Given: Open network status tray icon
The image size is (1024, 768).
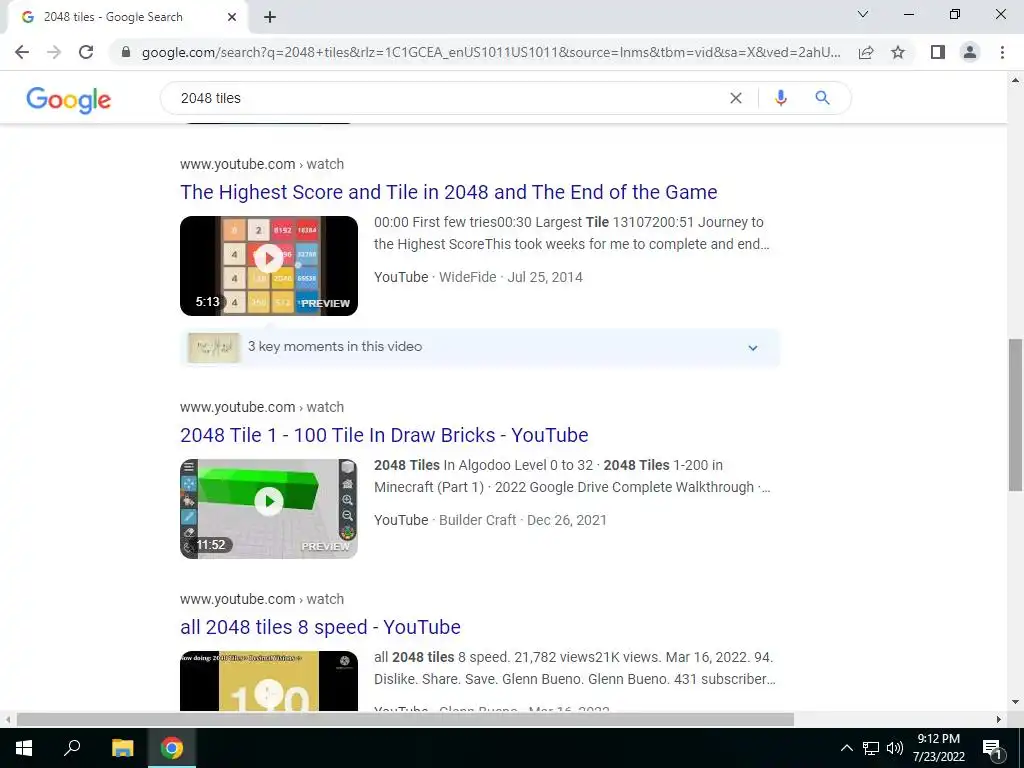Looking at the screenshot, I should [x=871, y=748].
